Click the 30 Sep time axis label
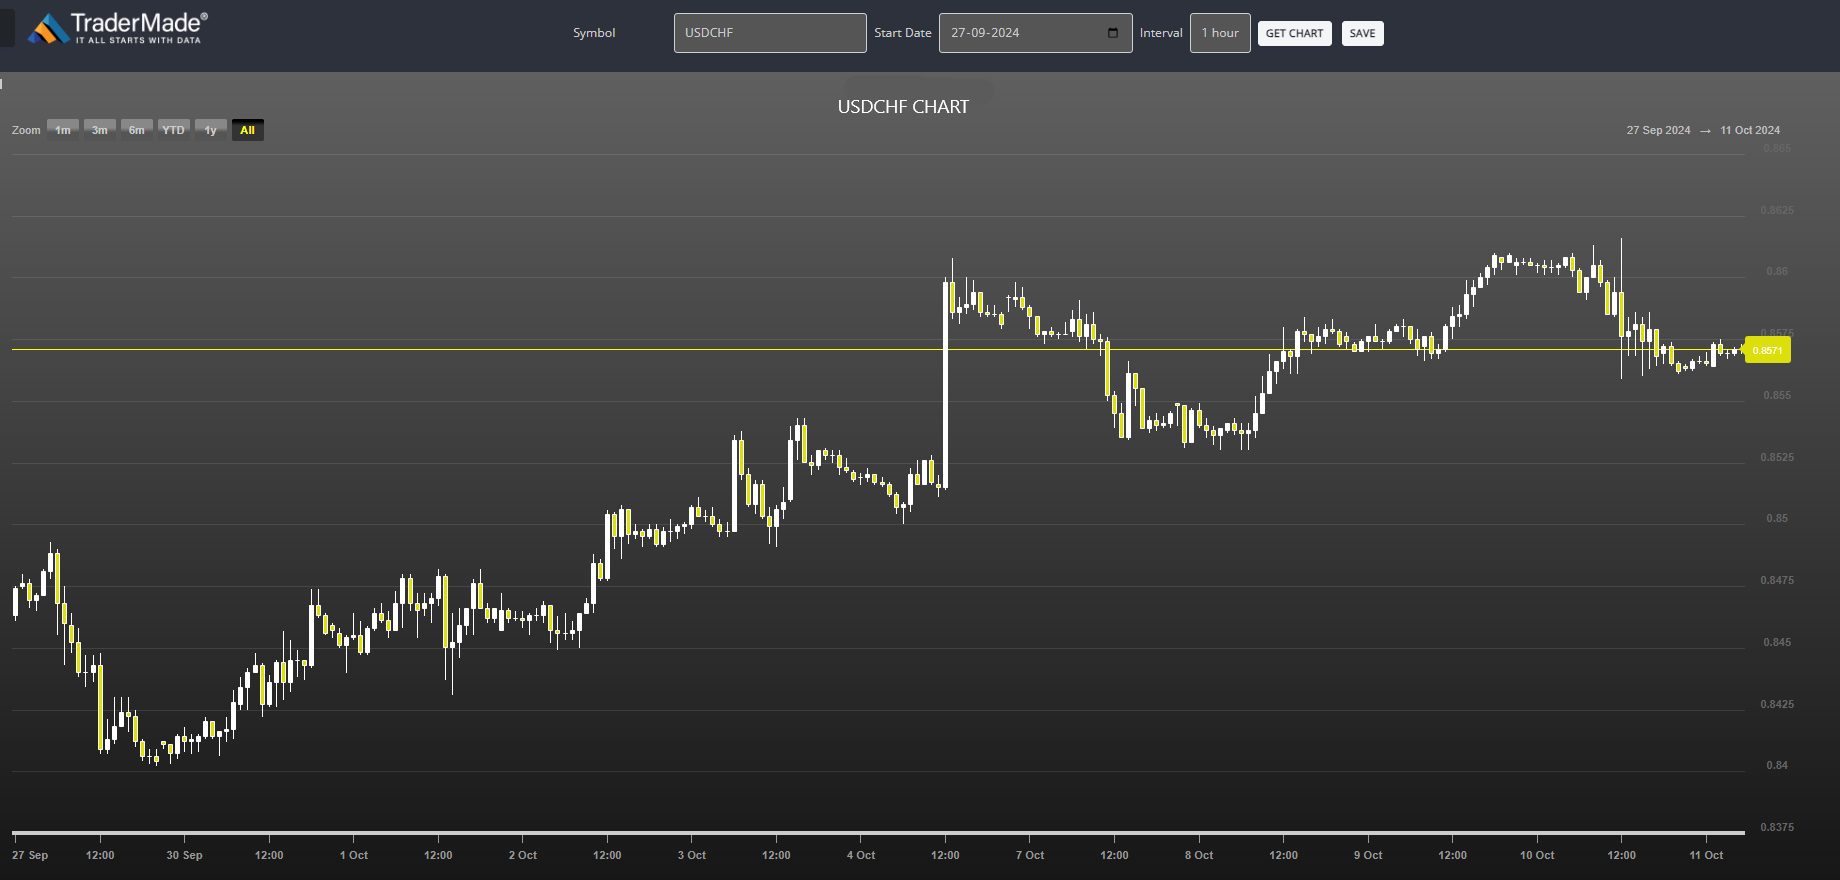Viewport: 1840px width, 880px height. coord(184,855)
